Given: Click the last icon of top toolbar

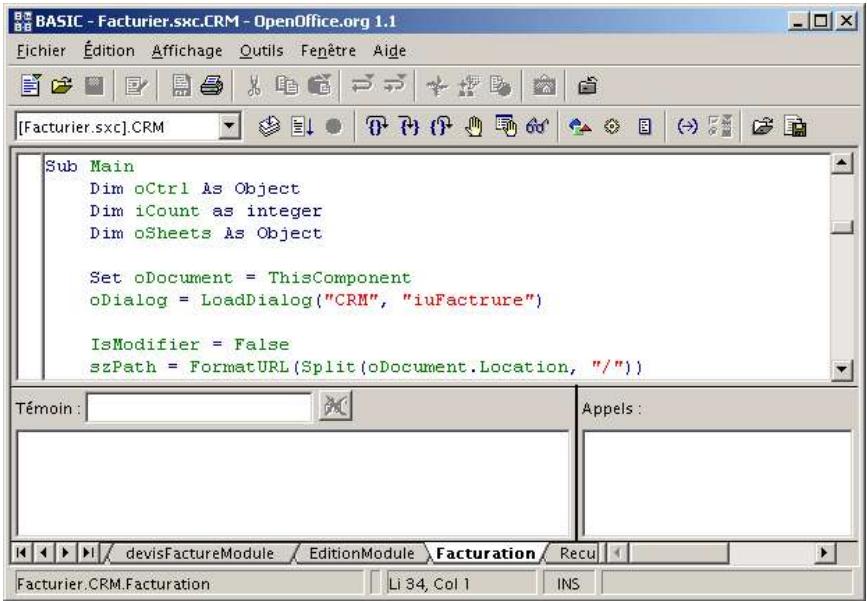Looking at the screenshot, I should (587, 86).
